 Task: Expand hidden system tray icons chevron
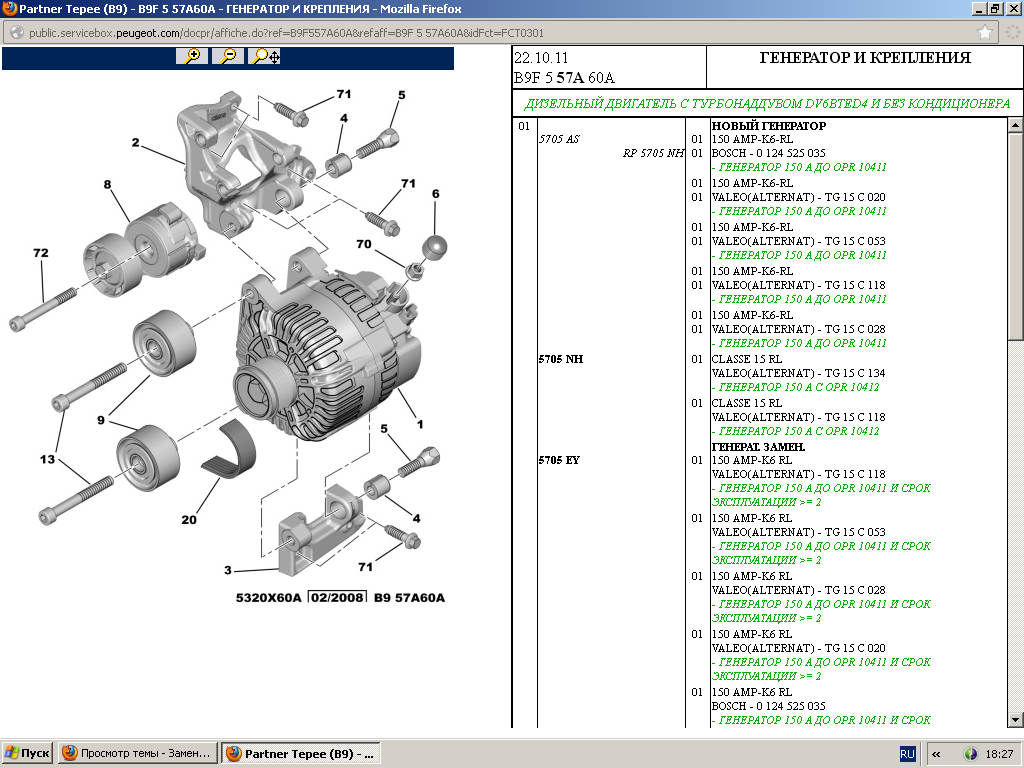click(936, 753)
